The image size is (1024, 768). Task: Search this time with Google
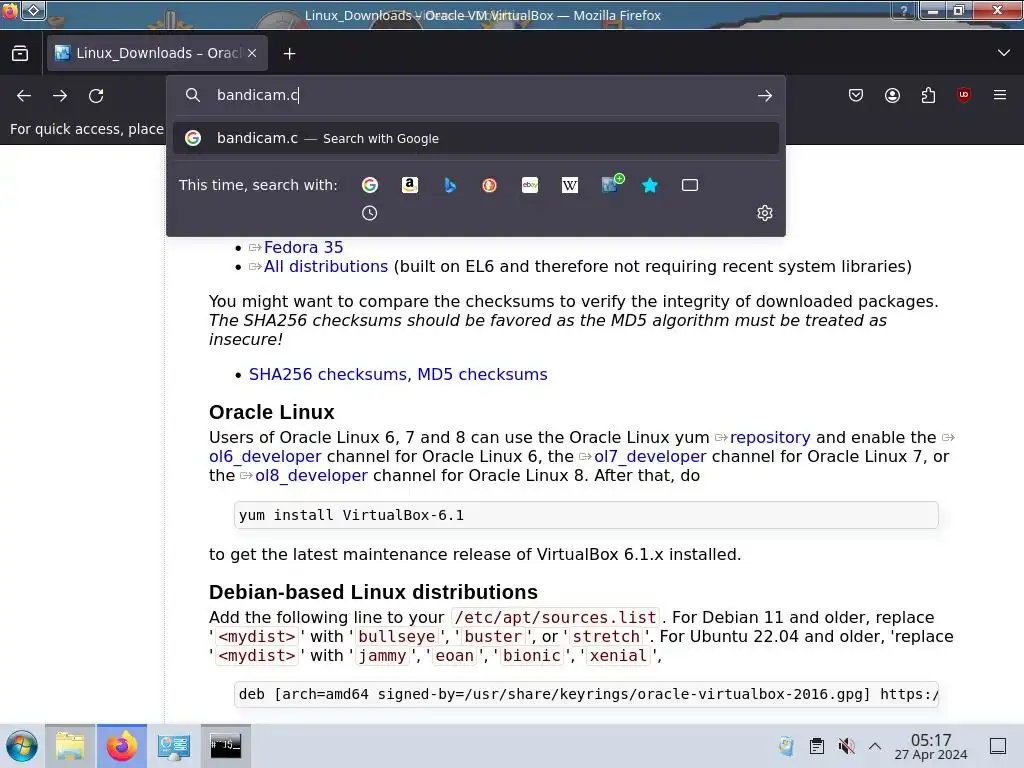click(x=370, y=185)
